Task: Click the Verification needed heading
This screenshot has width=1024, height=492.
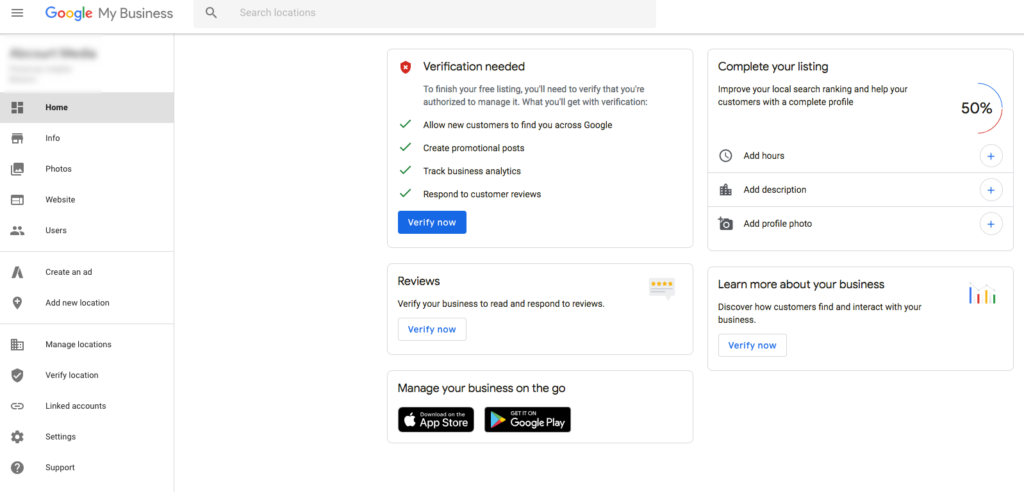Action: [x=473, y=67]
